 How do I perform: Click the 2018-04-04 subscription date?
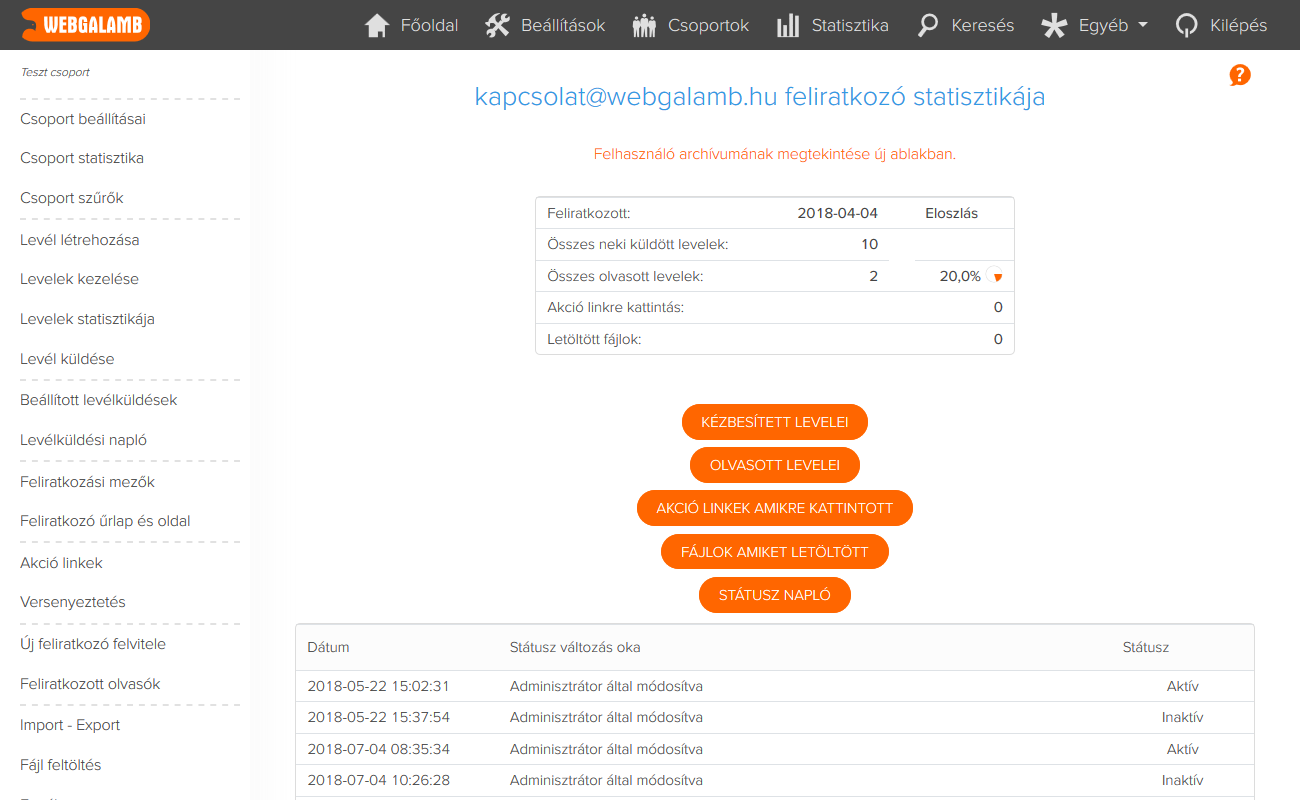tap(837, 213)
